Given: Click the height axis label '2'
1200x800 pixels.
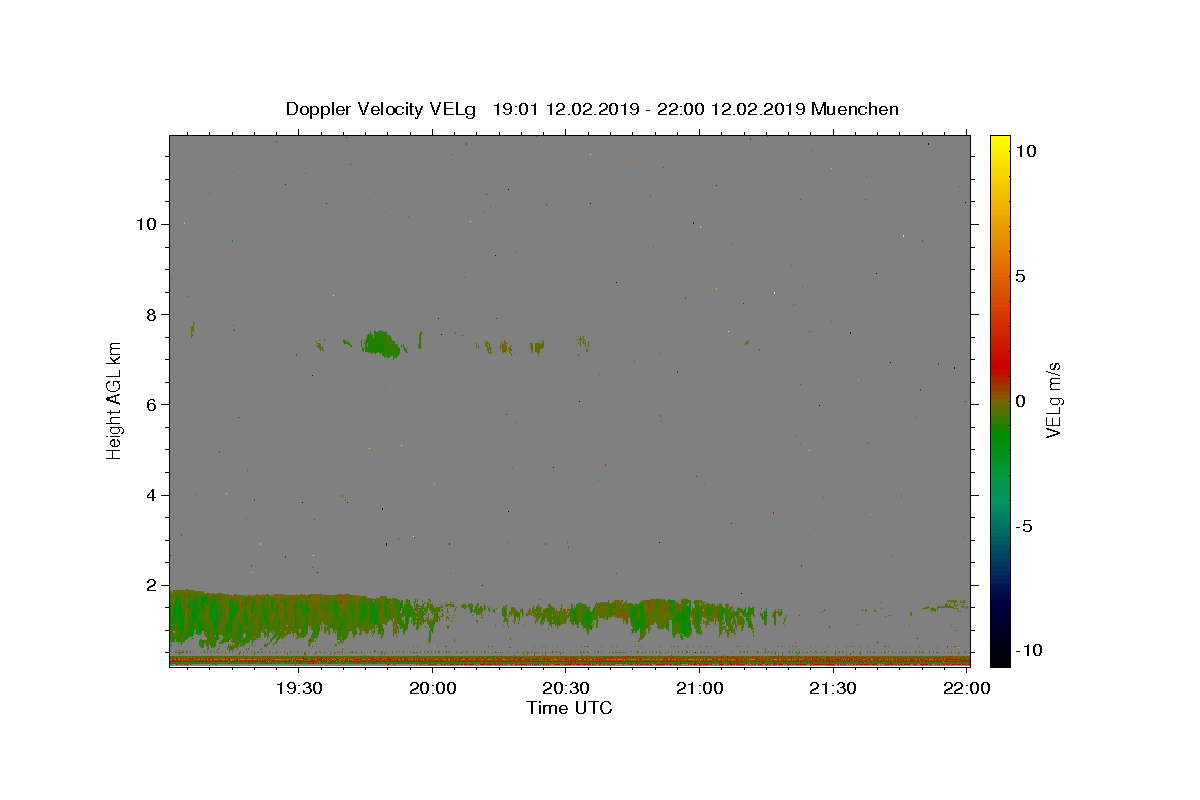Looking at the screenshot, I should (153, 585).
